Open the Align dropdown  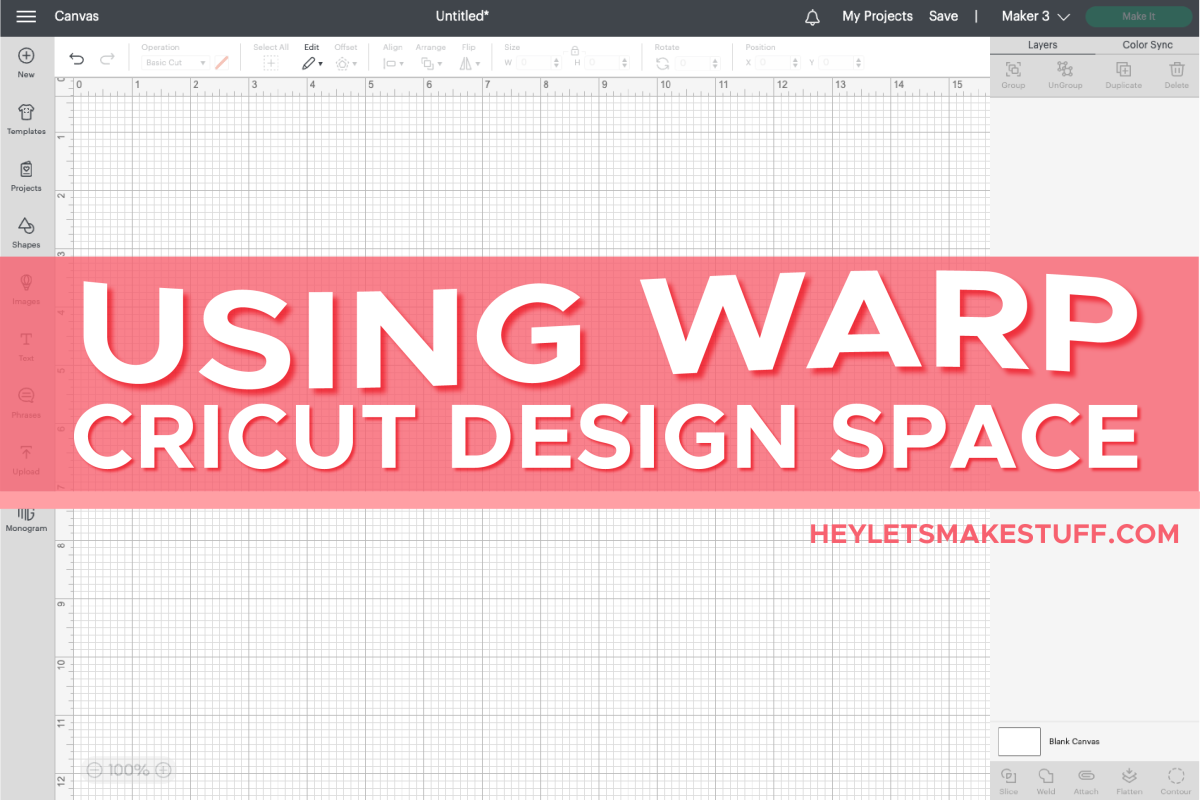point(393,62)
